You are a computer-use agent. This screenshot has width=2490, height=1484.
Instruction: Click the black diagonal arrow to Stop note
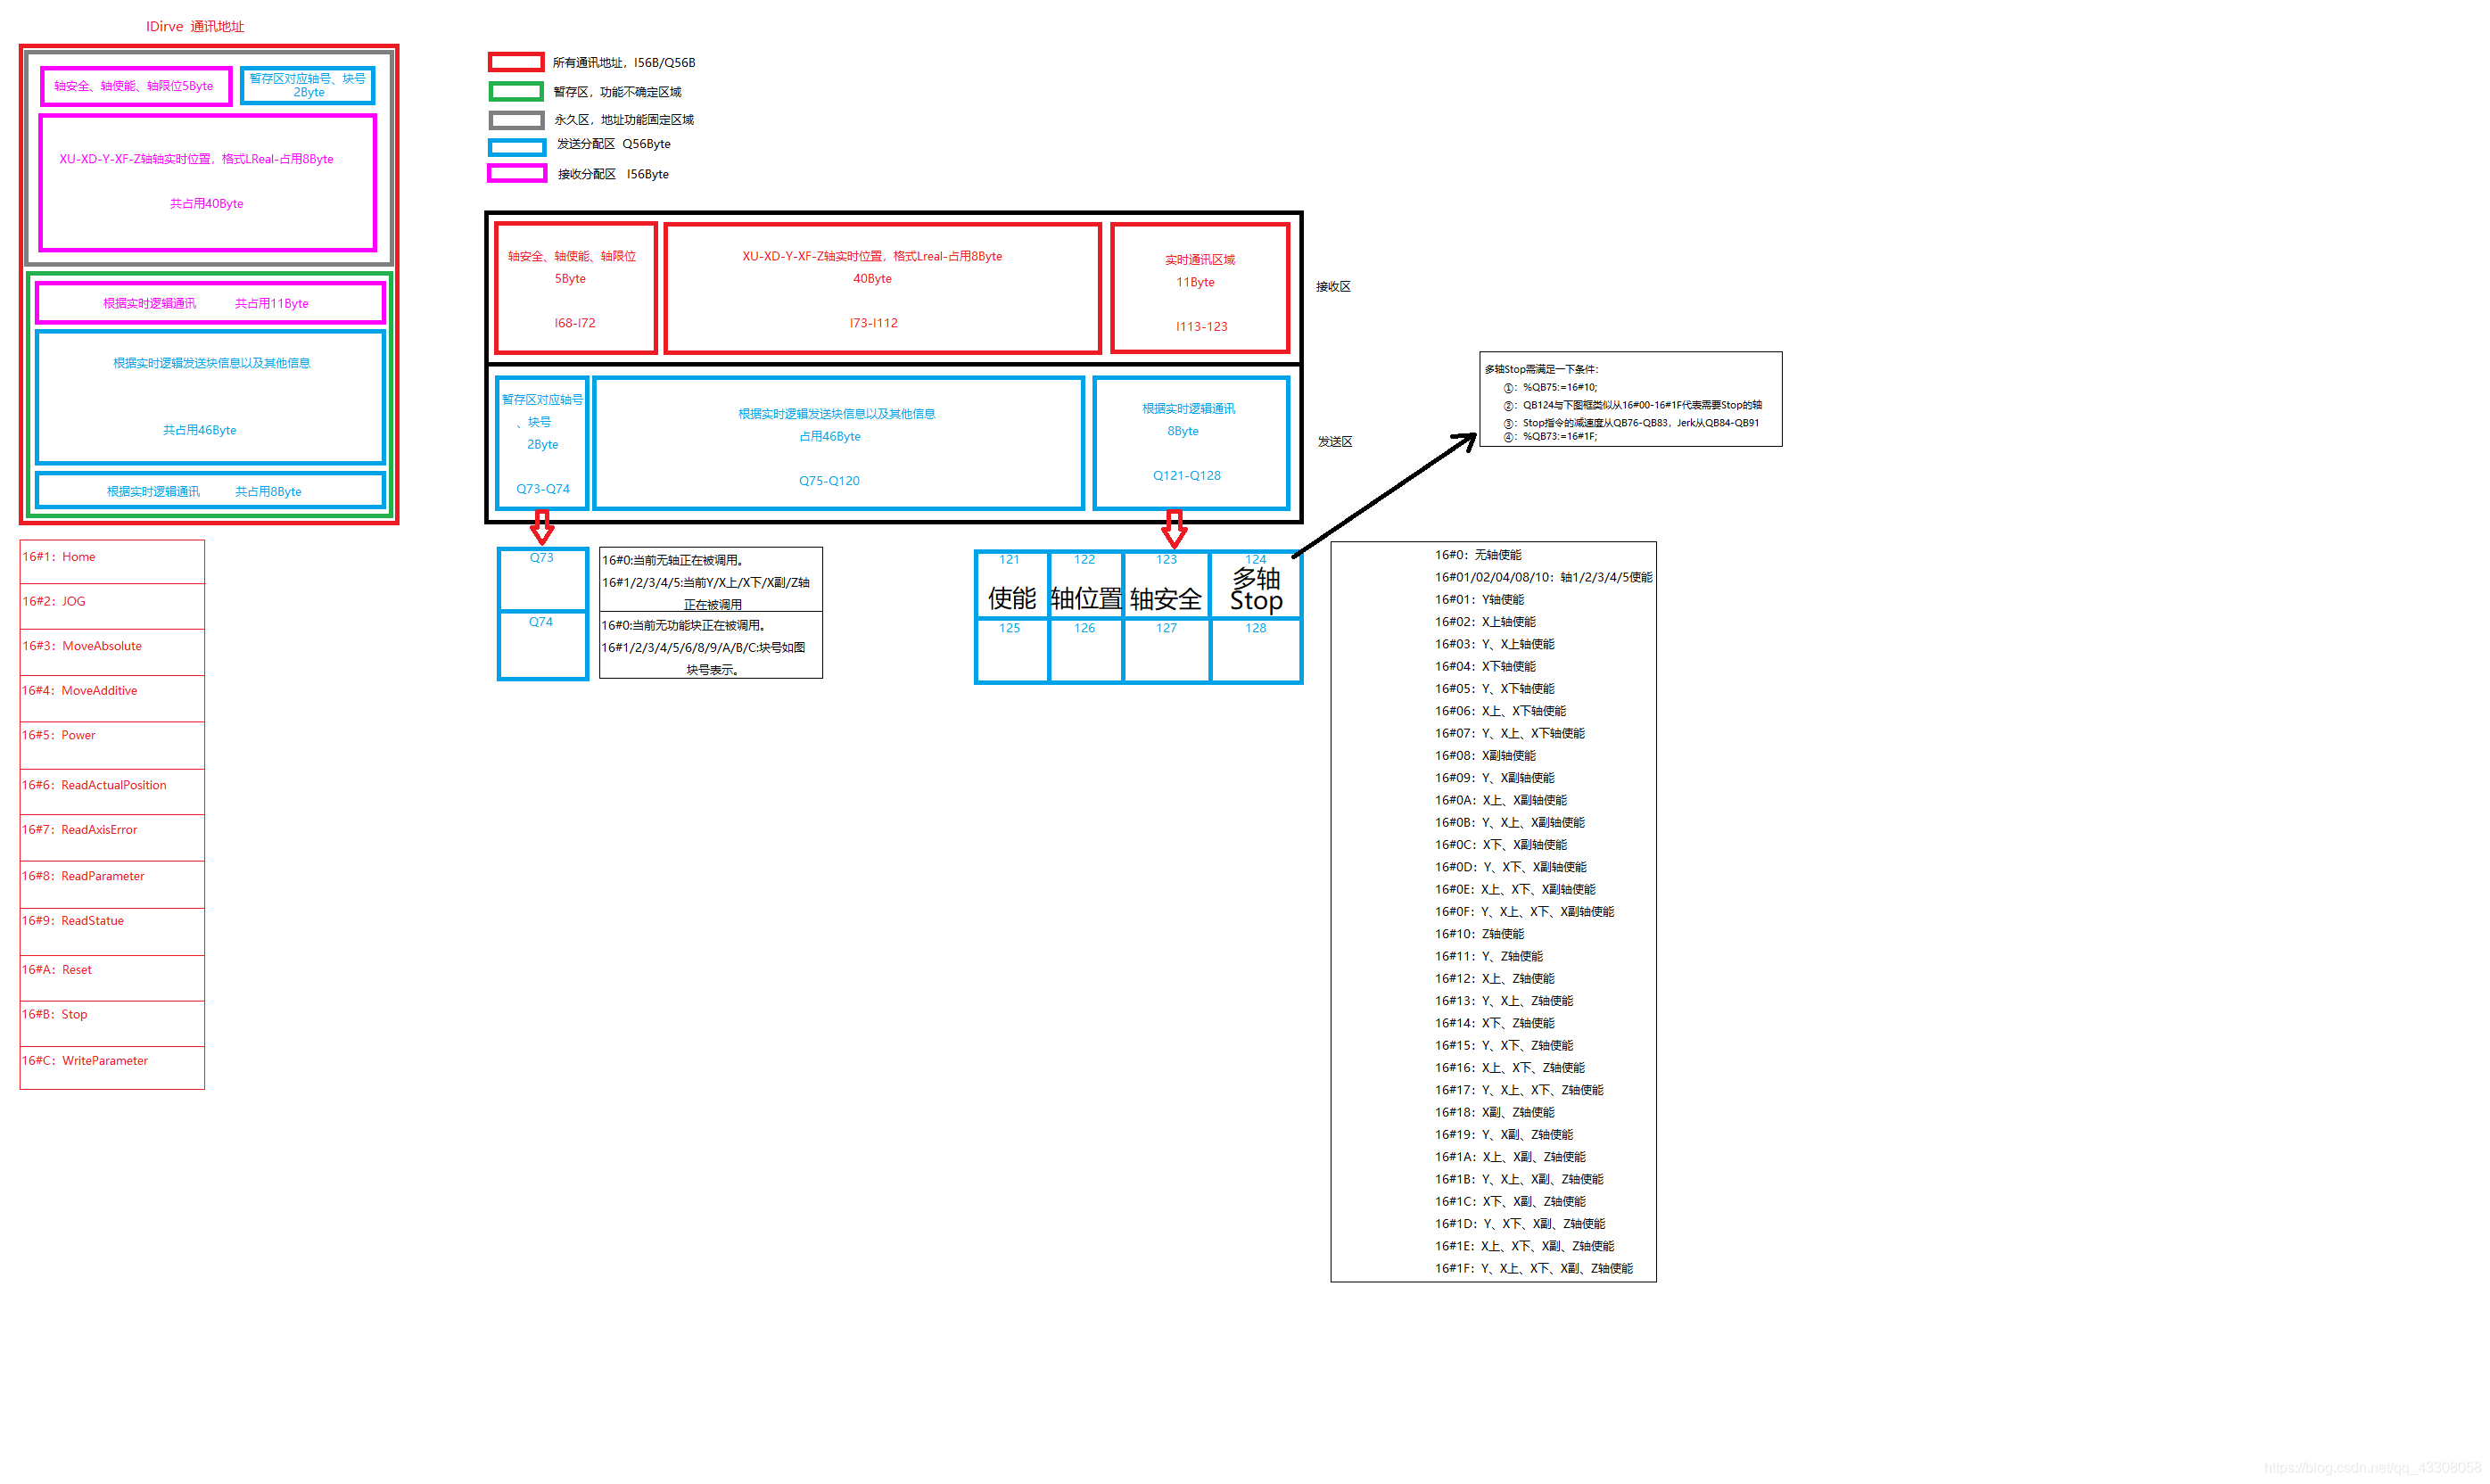[x=1384, y=495]
